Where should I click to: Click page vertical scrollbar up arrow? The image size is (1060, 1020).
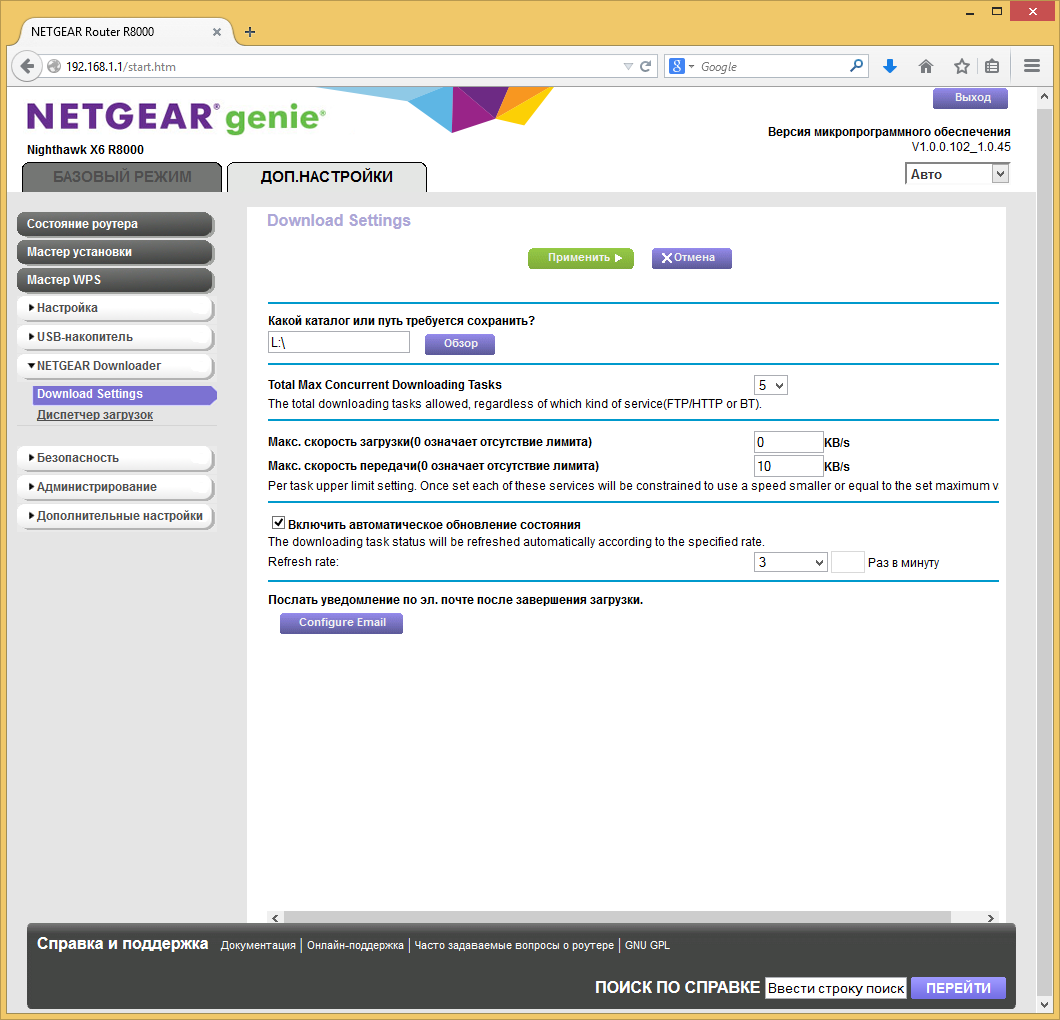coord(1044,97)
